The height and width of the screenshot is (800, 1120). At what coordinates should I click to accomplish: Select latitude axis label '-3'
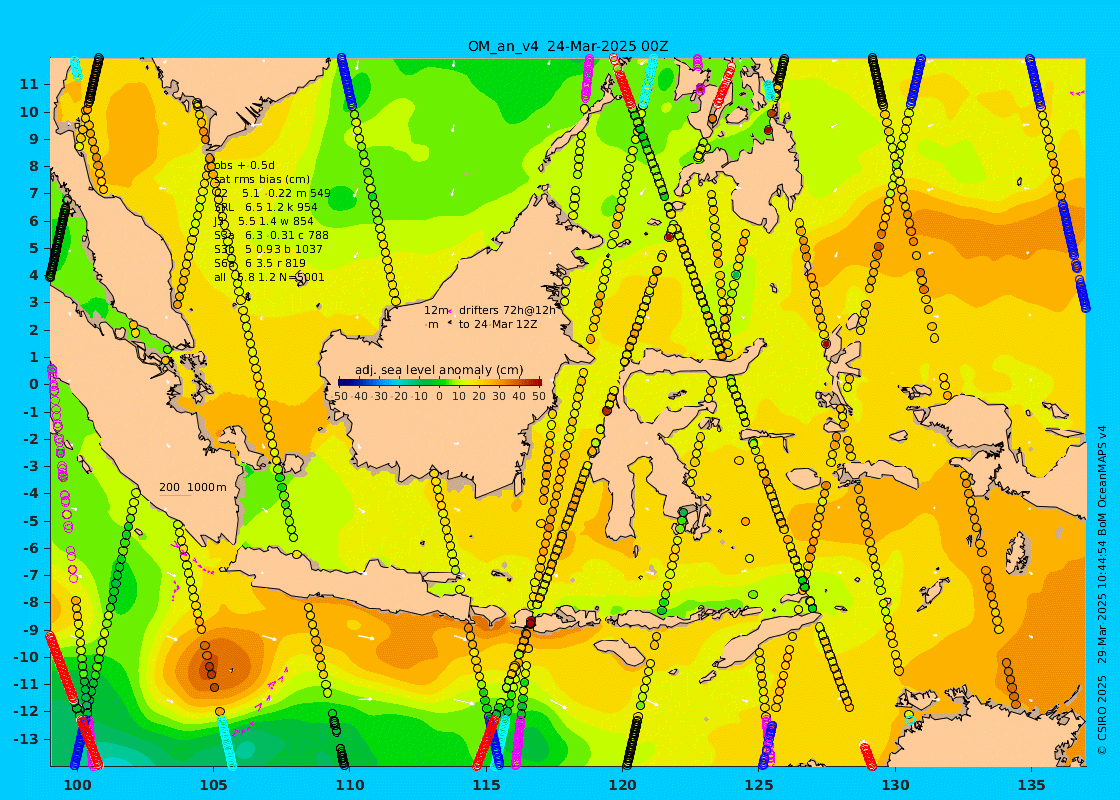pos(30,466)
